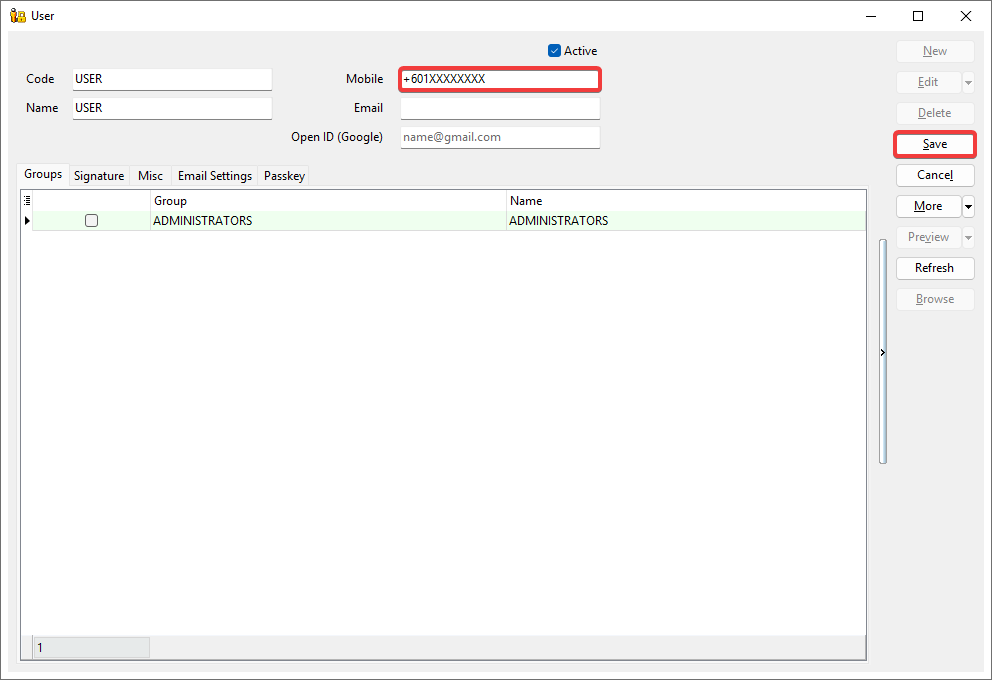Viewport: 992px width, 680px height.
Task: Click the User window title icon
Action: point(17,16)
